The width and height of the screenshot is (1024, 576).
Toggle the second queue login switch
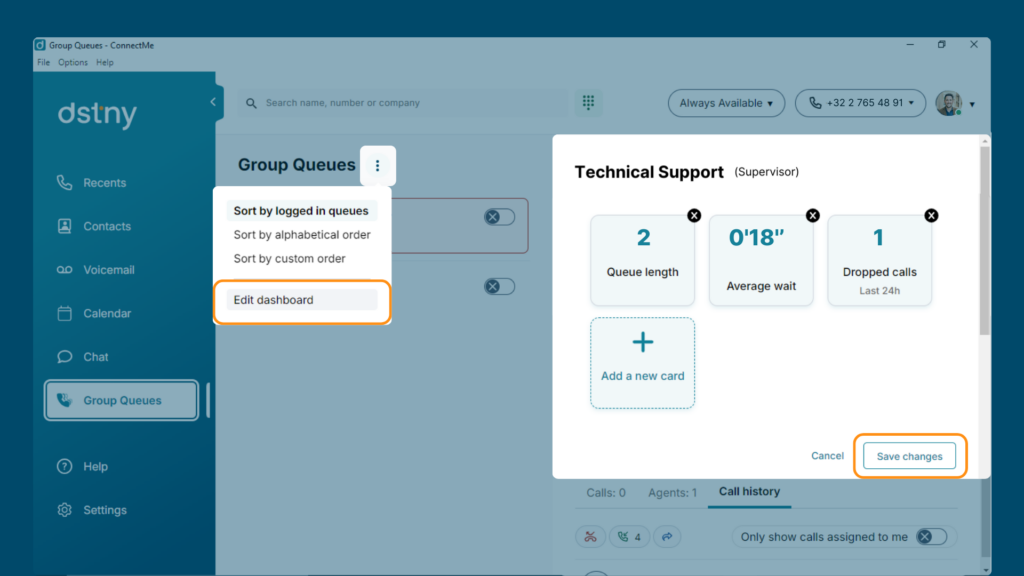coord(500,286)
